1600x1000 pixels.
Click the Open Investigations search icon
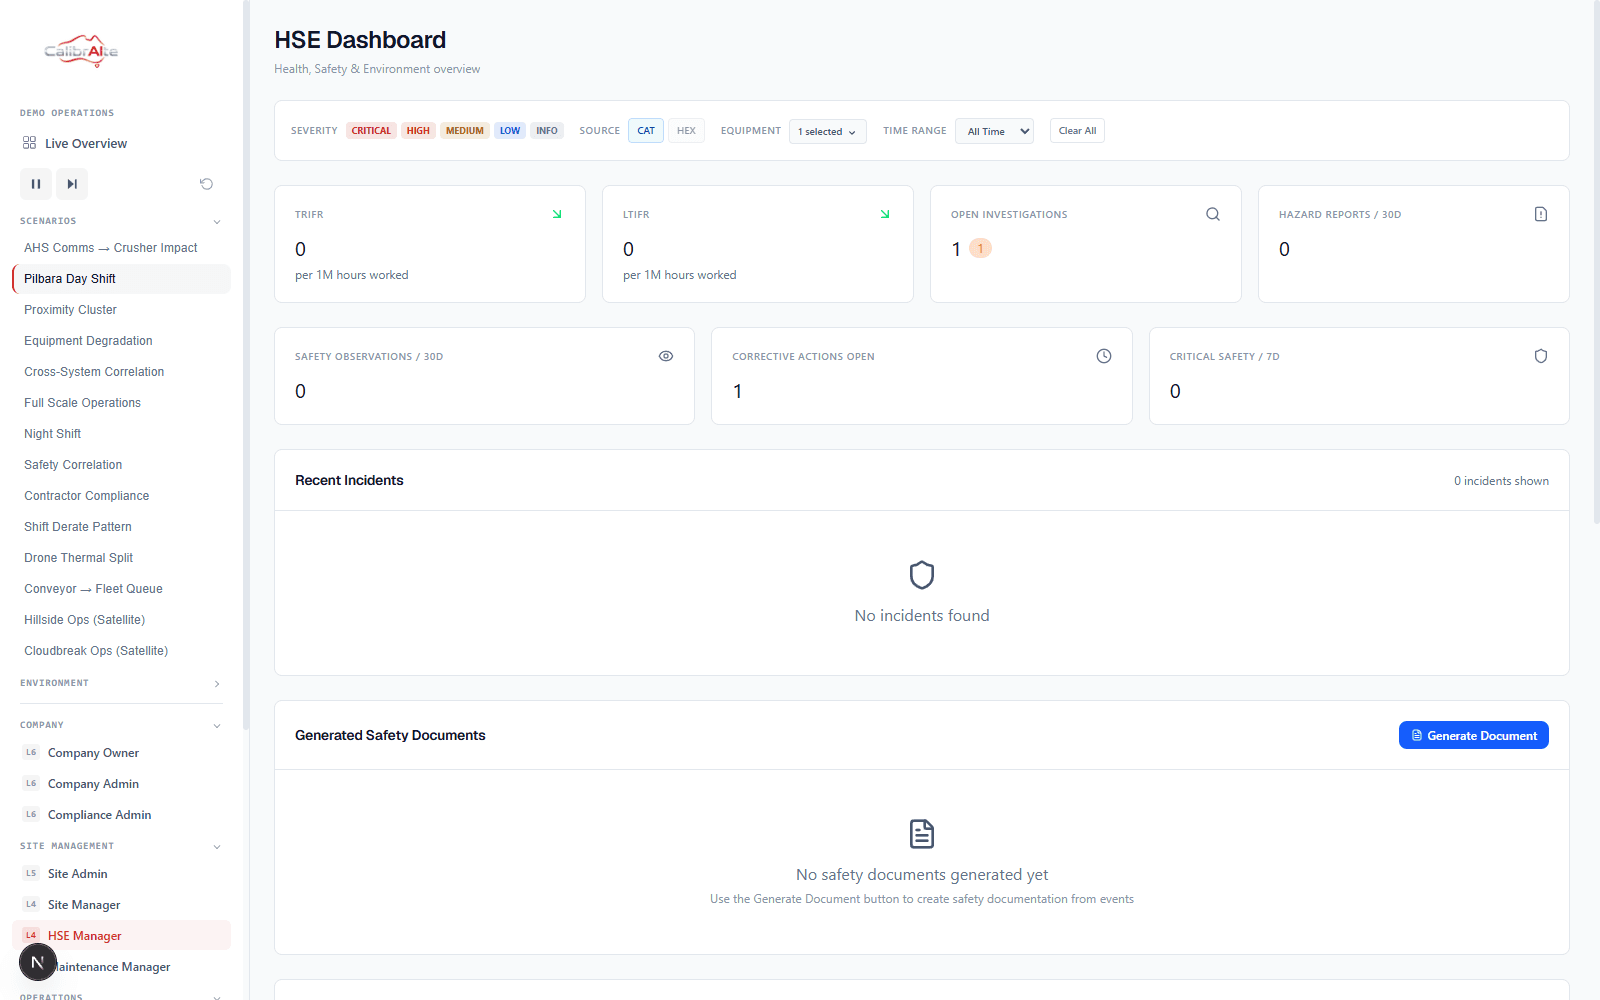(x=1213, y=214)
